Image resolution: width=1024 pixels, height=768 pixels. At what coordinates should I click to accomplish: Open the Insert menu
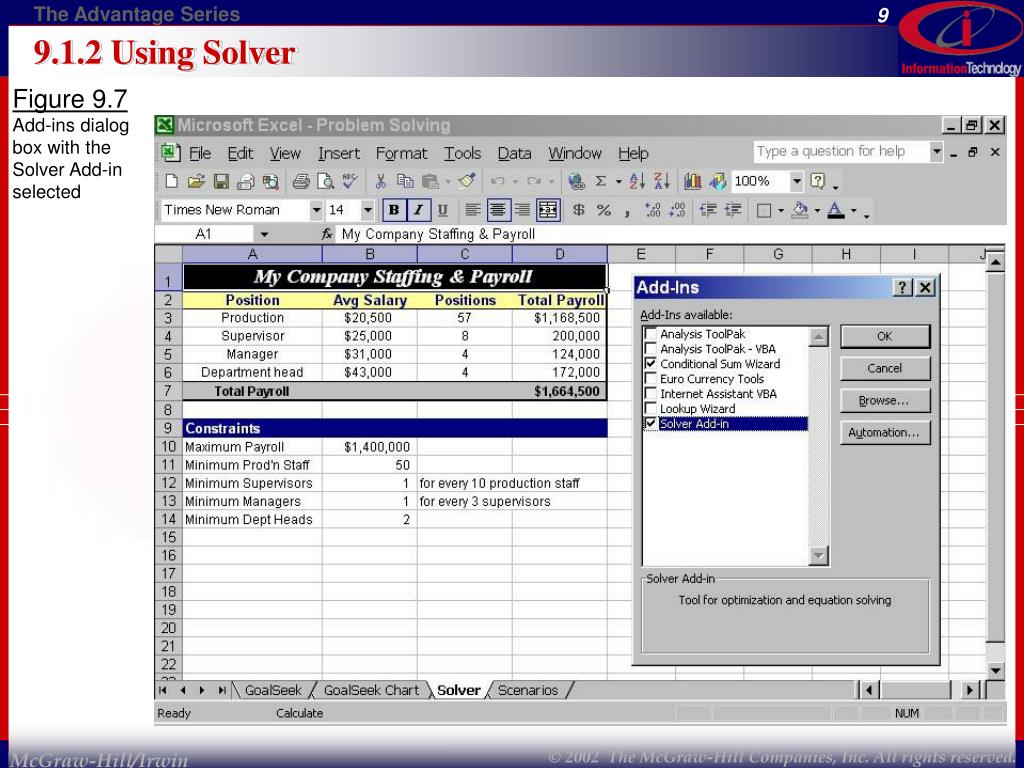[339, 153]
